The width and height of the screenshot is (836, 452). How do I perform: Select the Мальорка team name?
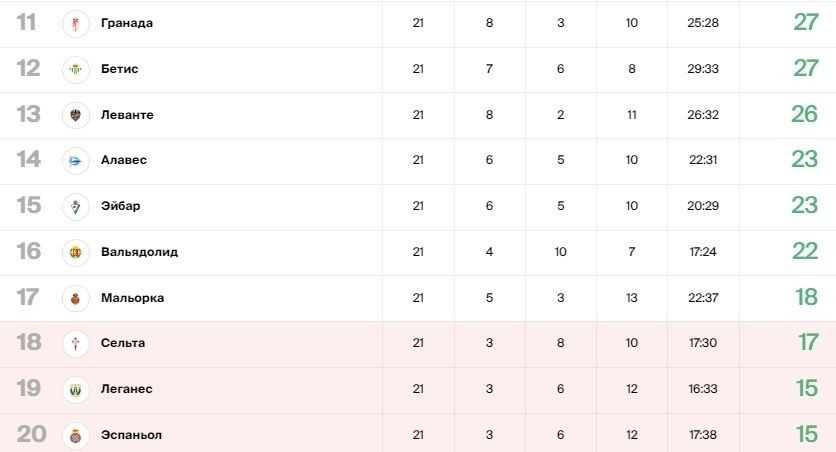[x=132, y=297]
